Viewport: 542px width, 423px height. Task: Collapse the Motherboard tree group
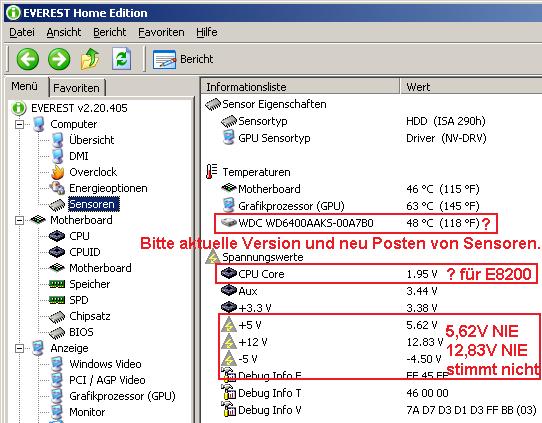click(x=20, y=220)
